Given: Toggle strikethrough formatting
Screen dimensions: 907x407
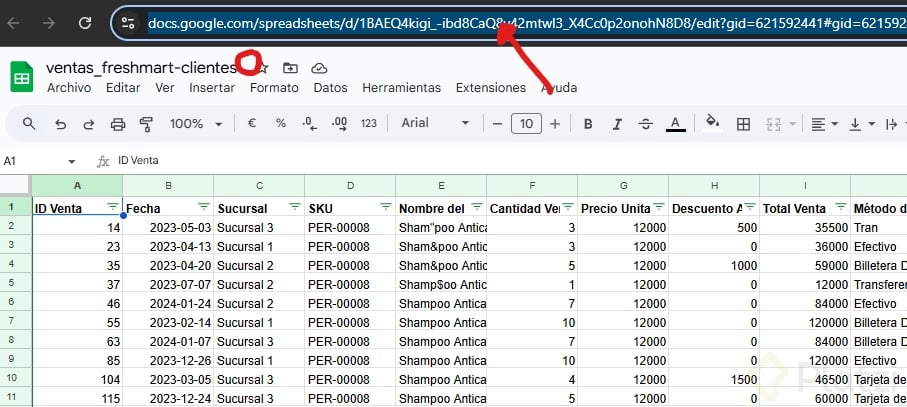Looking at the screenshot, I should coord(646,124).
